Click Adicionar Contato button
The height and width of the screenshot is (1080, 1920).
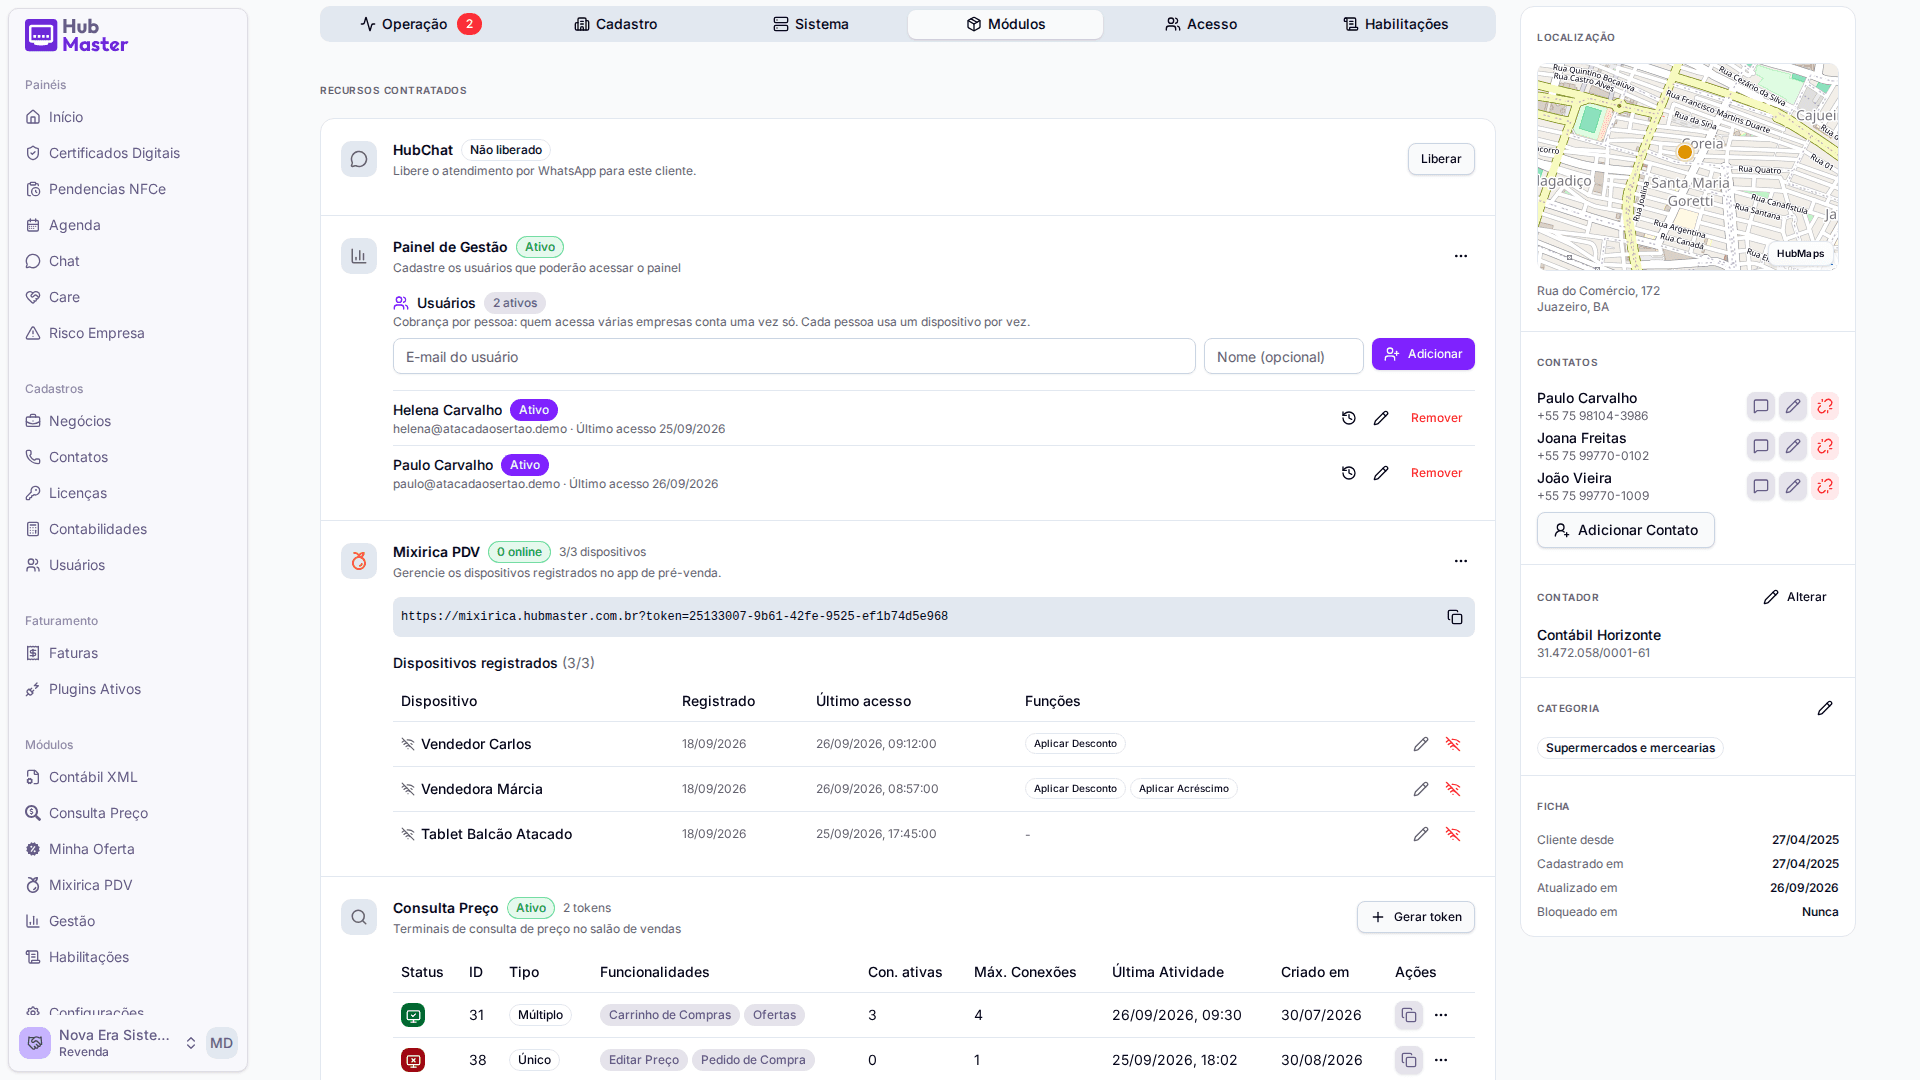tap(1626, 530)
